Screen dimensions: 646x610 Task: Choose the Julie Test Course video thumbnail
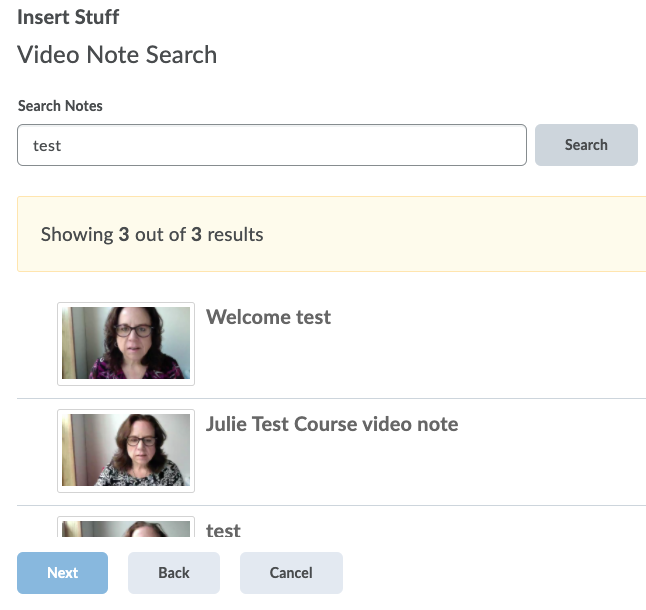(126, 450)
